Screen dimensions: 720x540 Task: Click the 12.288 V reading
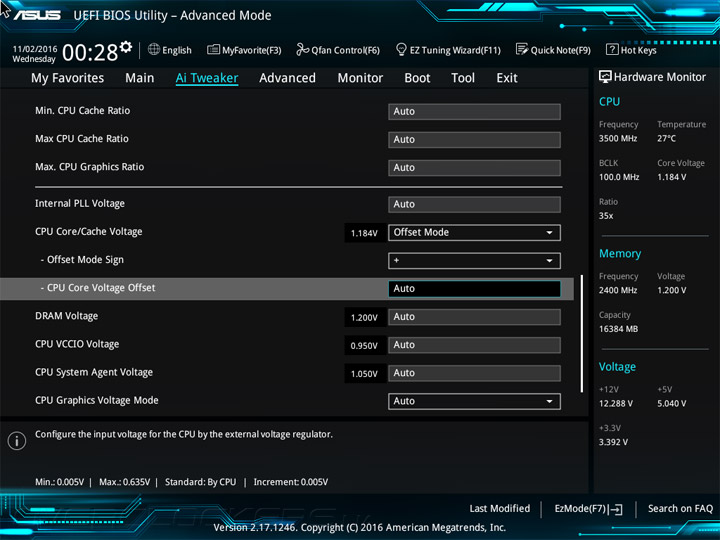[616, 403]
